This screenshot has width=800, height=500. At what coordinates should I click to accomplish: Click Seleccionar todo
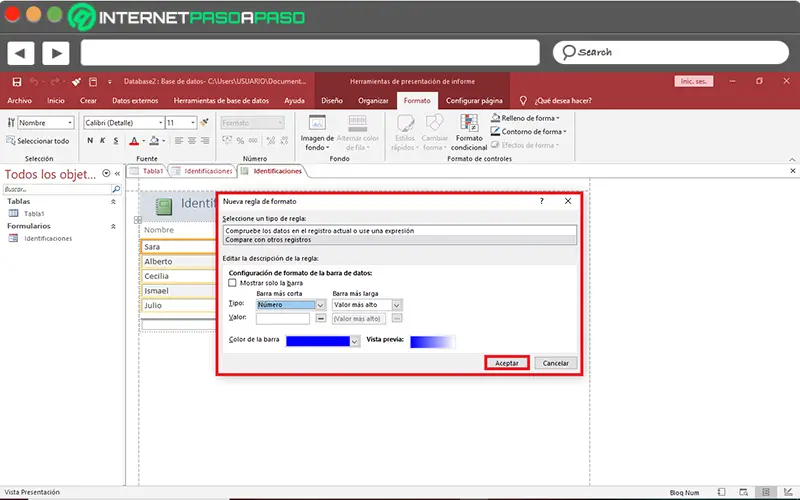point(38,141)
